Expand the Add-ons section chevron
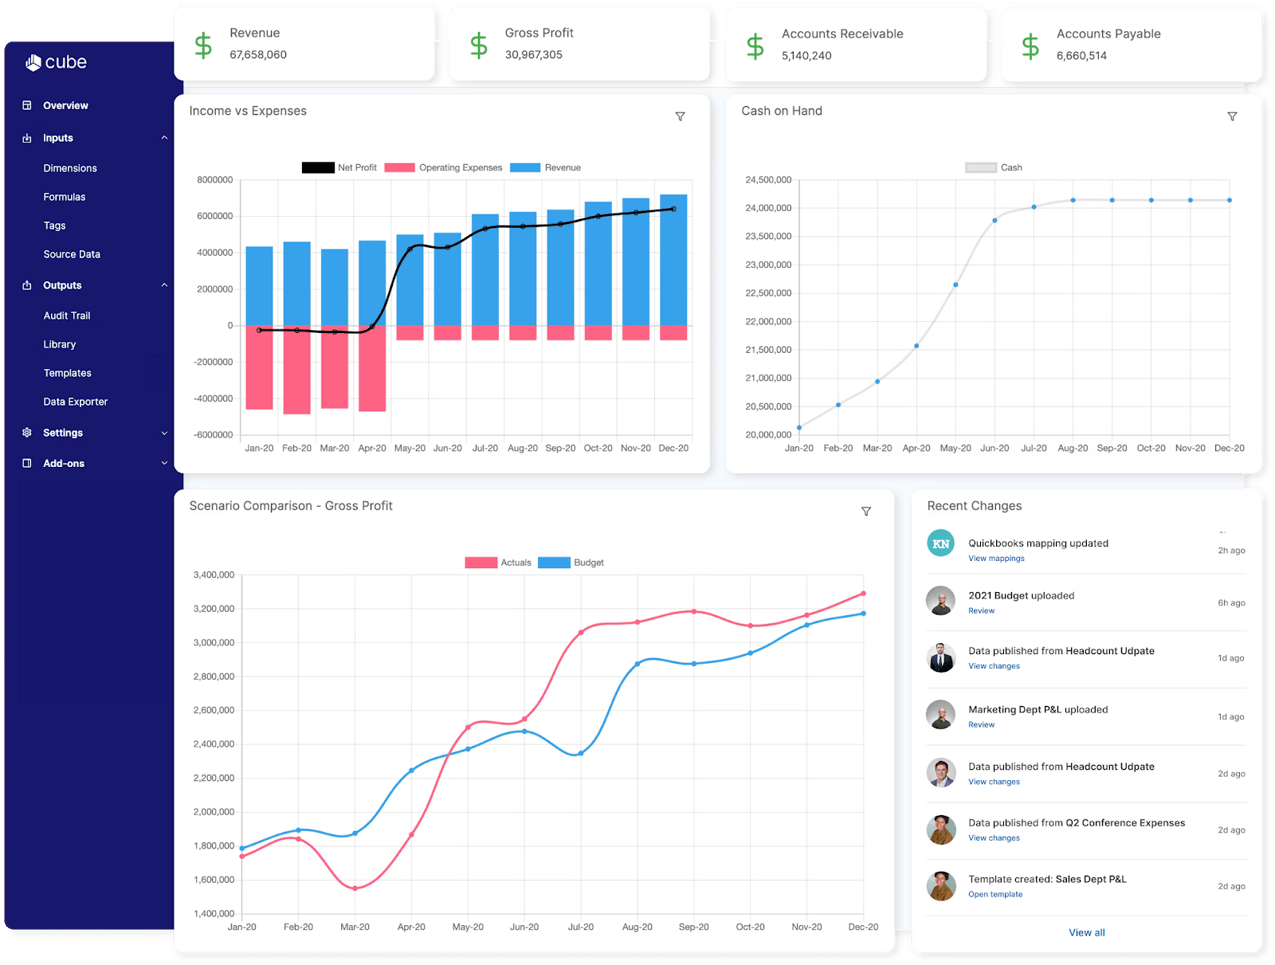 point(164,463)
